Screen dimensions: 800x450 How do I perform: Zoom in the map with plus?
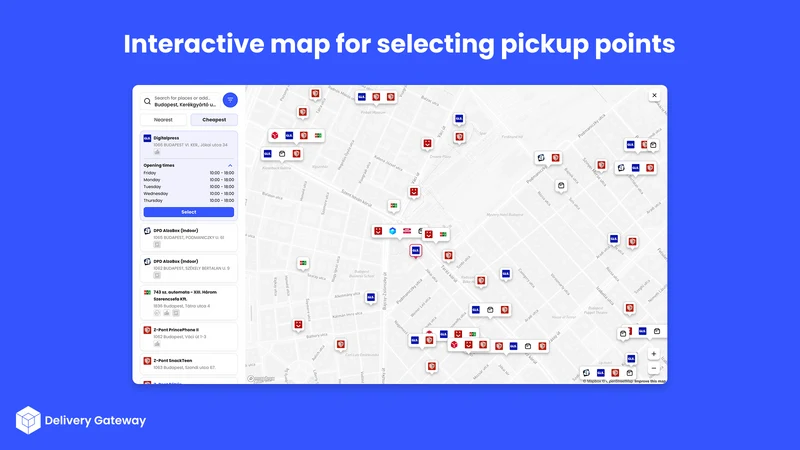point(654,354)
